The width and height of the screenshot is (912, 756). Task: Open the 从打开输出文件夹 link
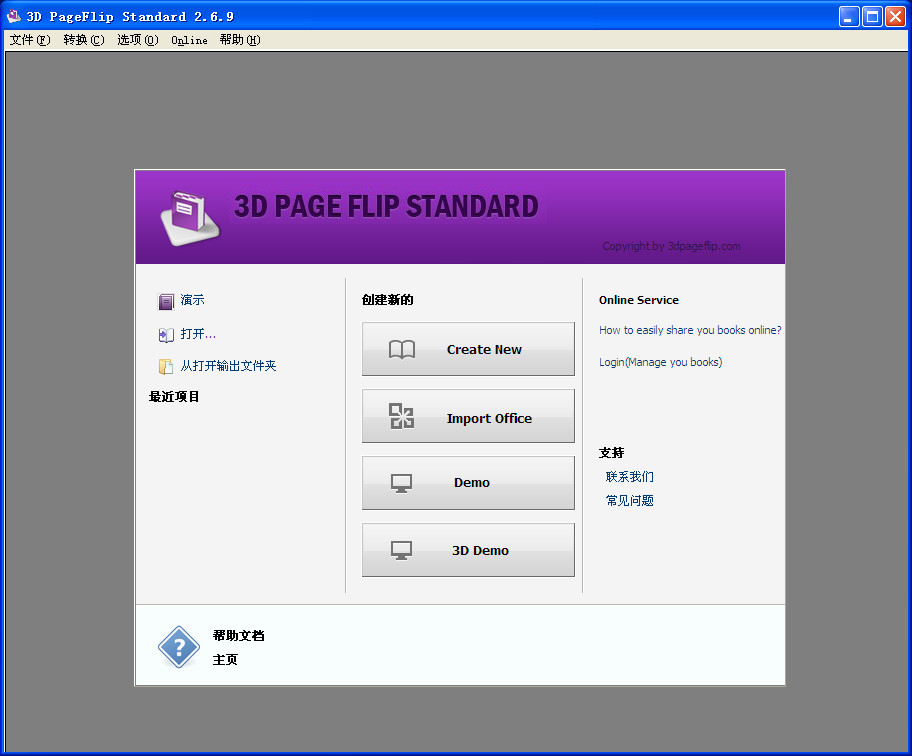point(228,366)
